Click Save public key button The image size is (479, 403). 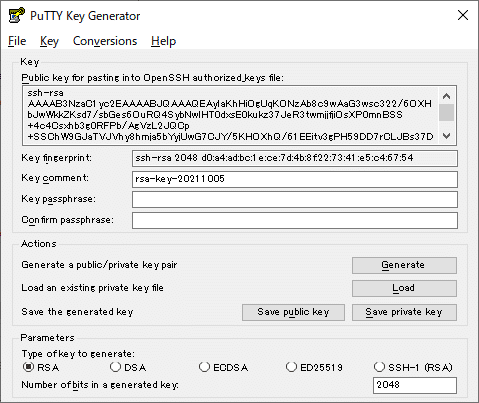pyautogui.click(x=293, y=312)
